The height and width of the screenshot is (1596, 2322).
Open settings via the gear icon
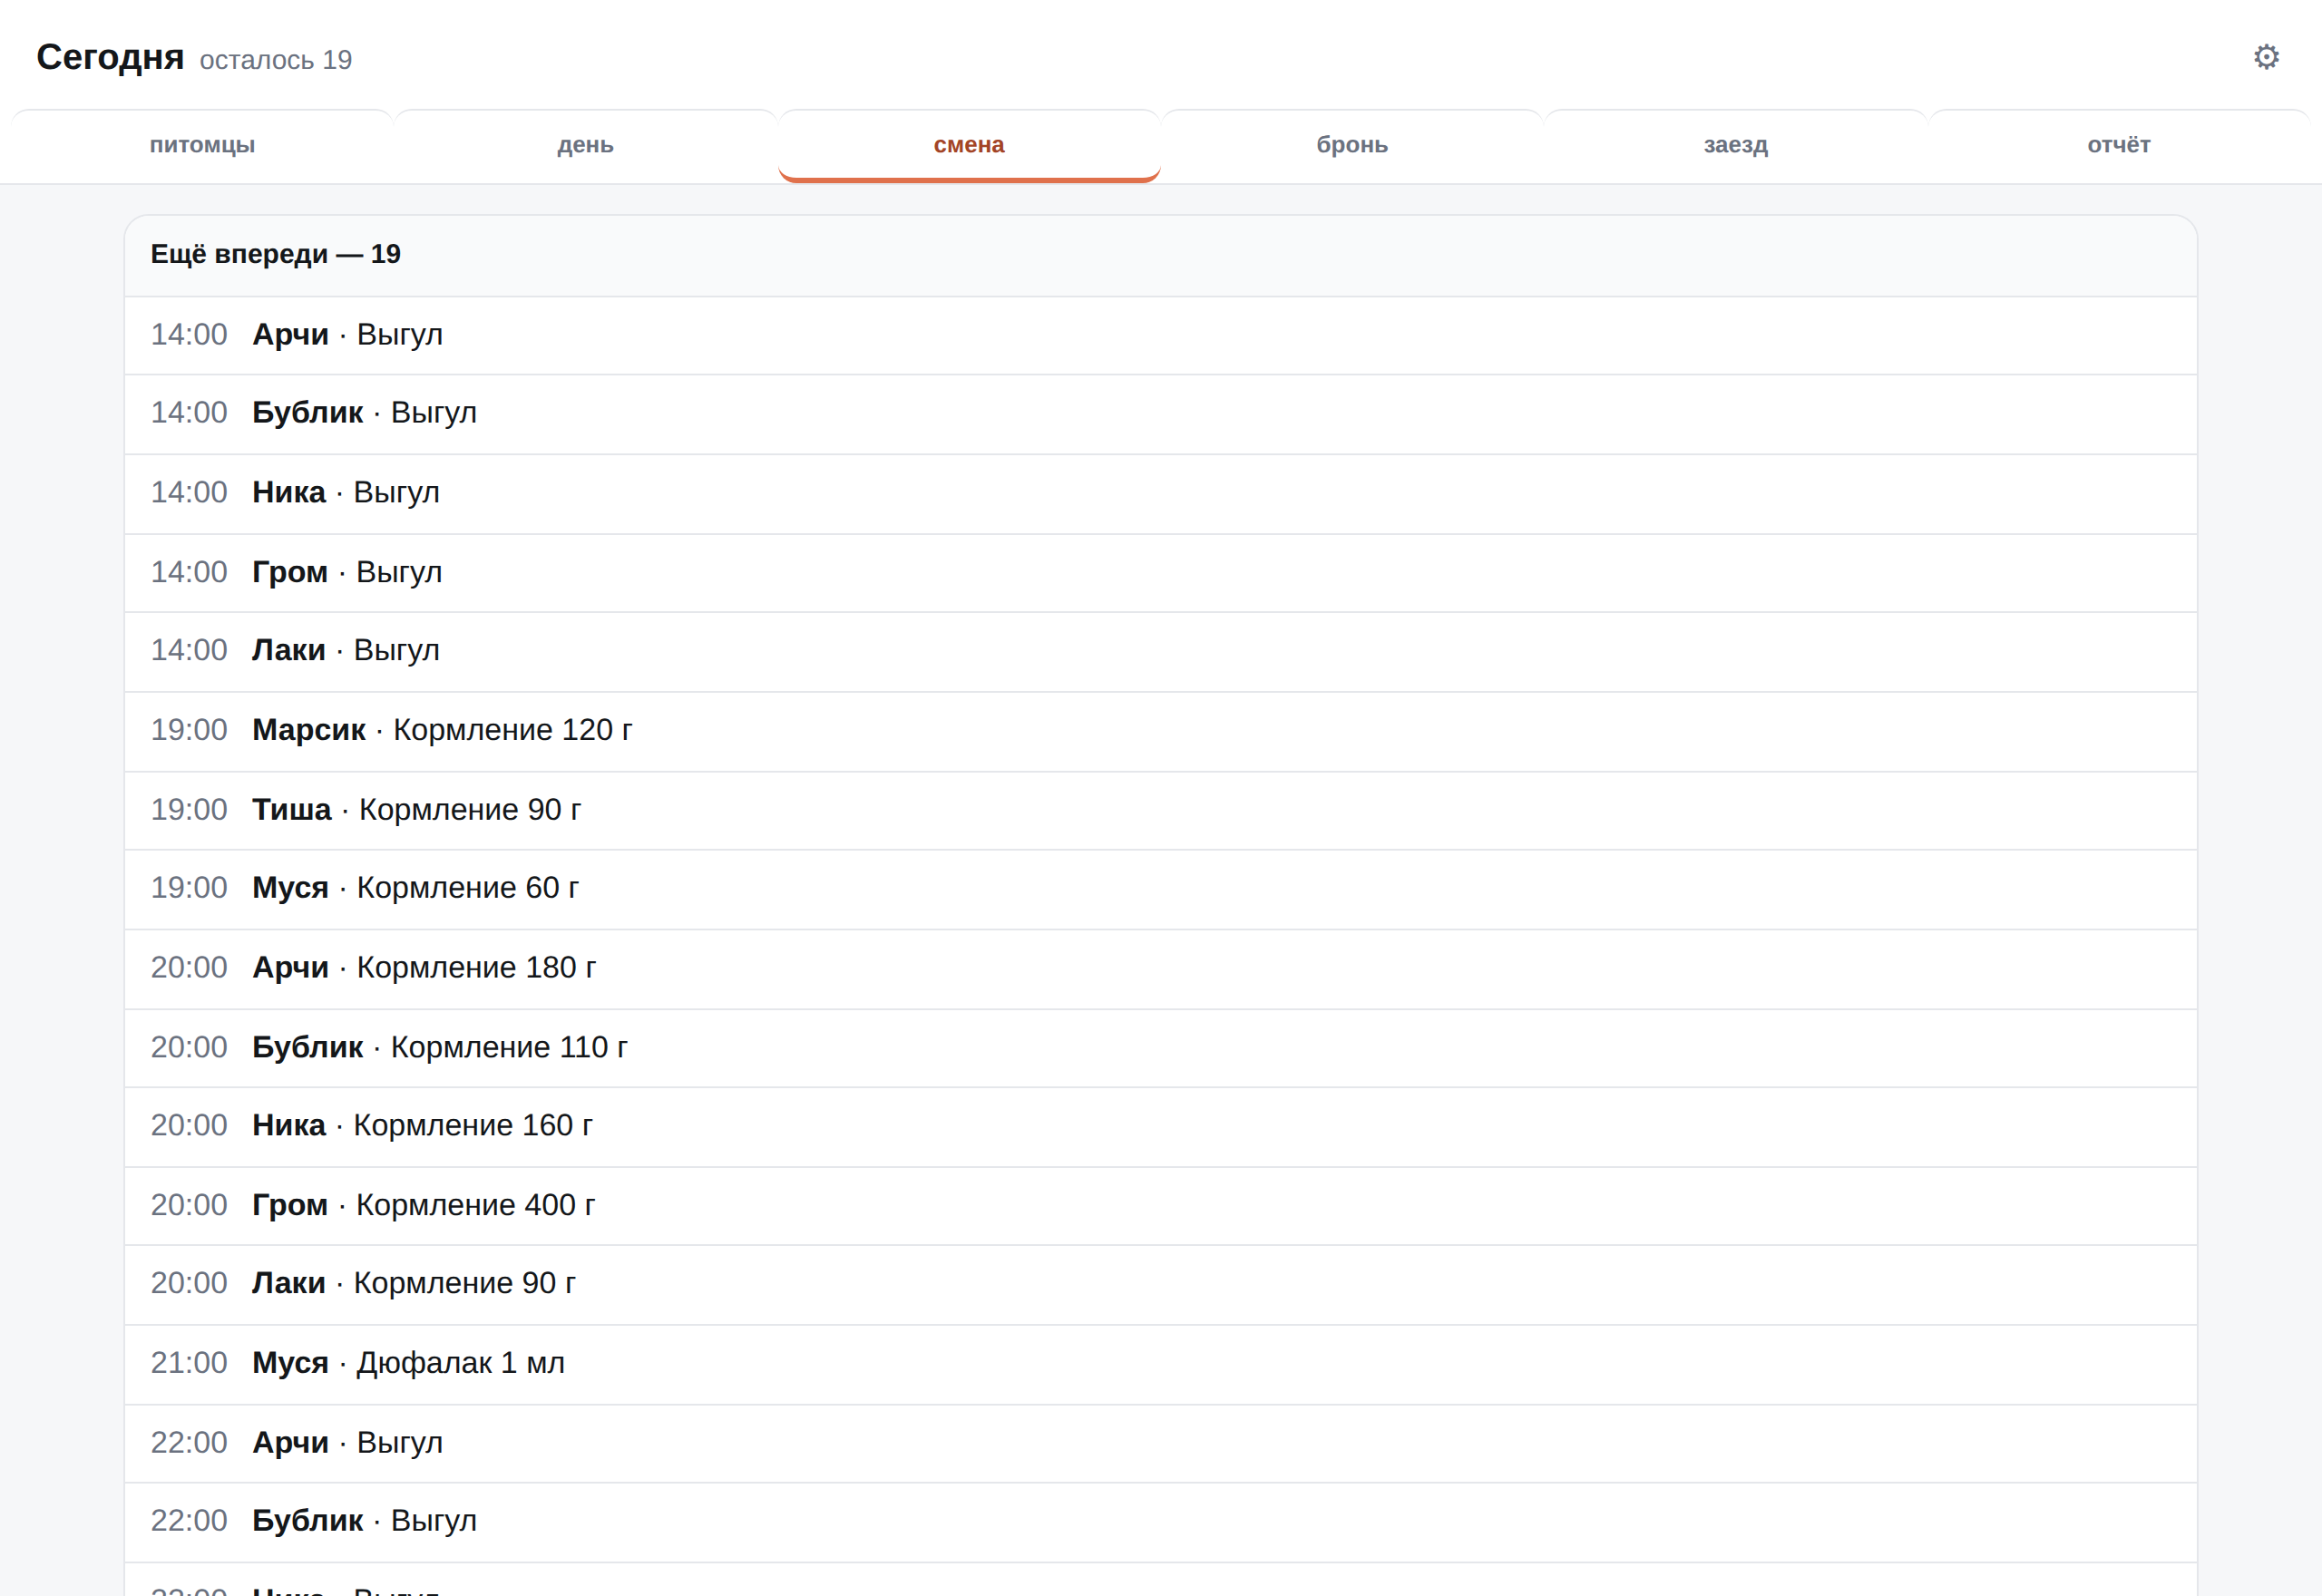pos(2266,57)
